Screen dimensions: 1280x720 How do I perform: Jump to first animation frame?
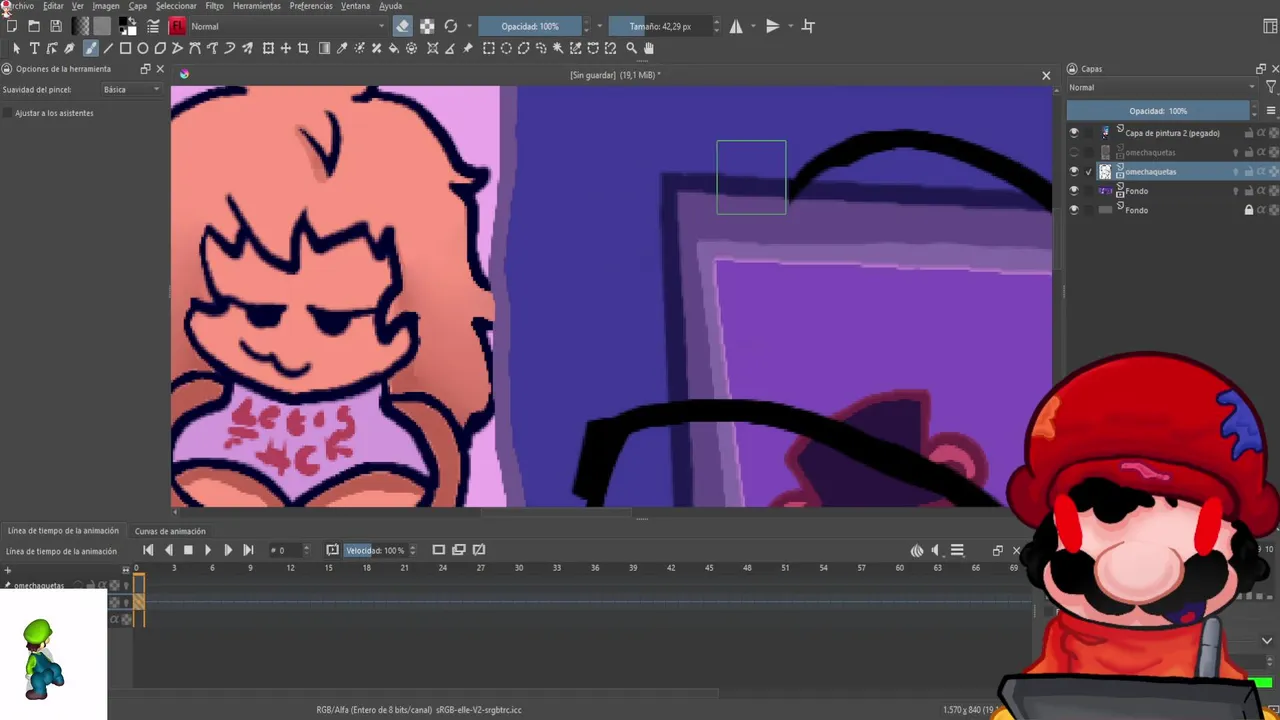click(148, 550)
